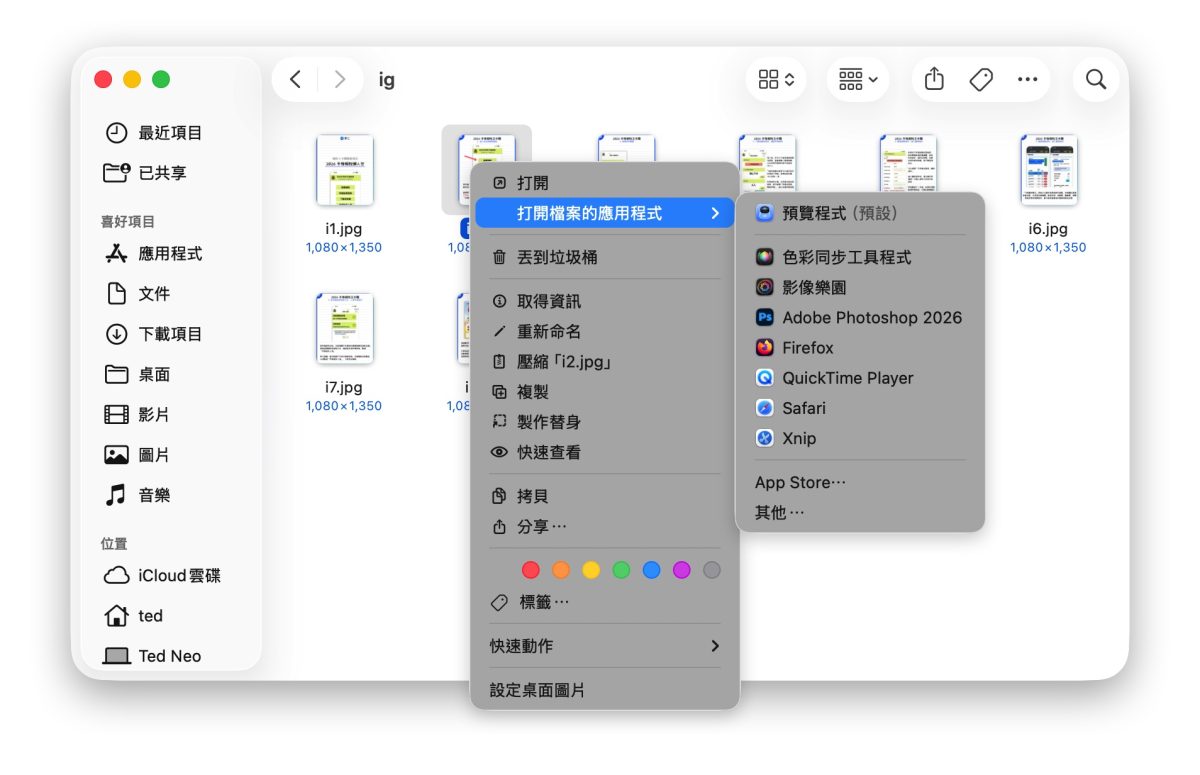
Task: Open with Firefox
Action: [x=860, y=348]
